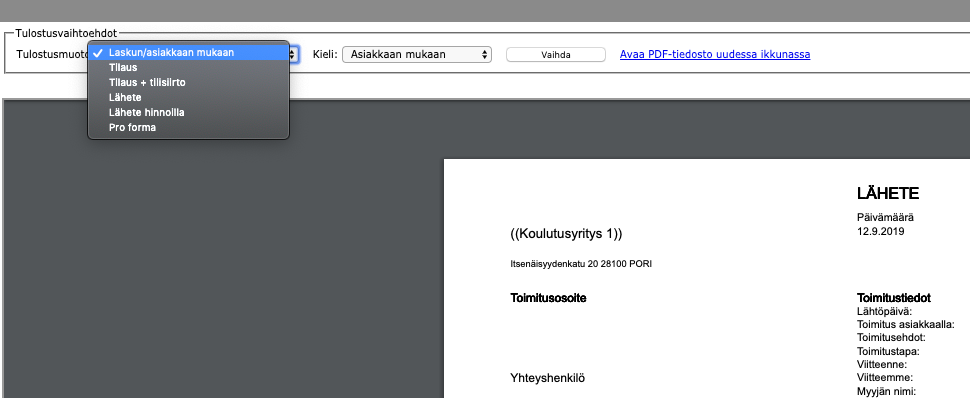Image resolution: width=970 pixels, height=398 pixels.
Task: Click the 'Myyjän nimi:' label
Action: tap(886, 391)
